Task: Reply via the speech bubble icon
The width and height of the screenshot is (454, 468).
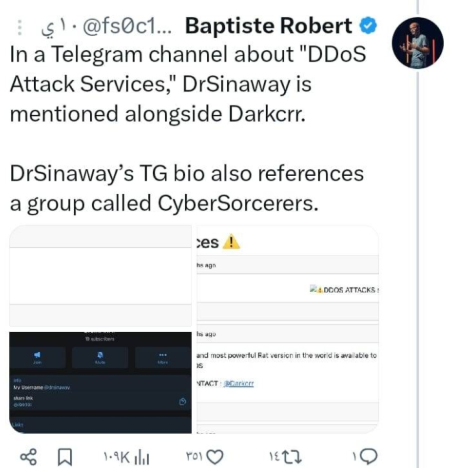Action: click(369, 456)
